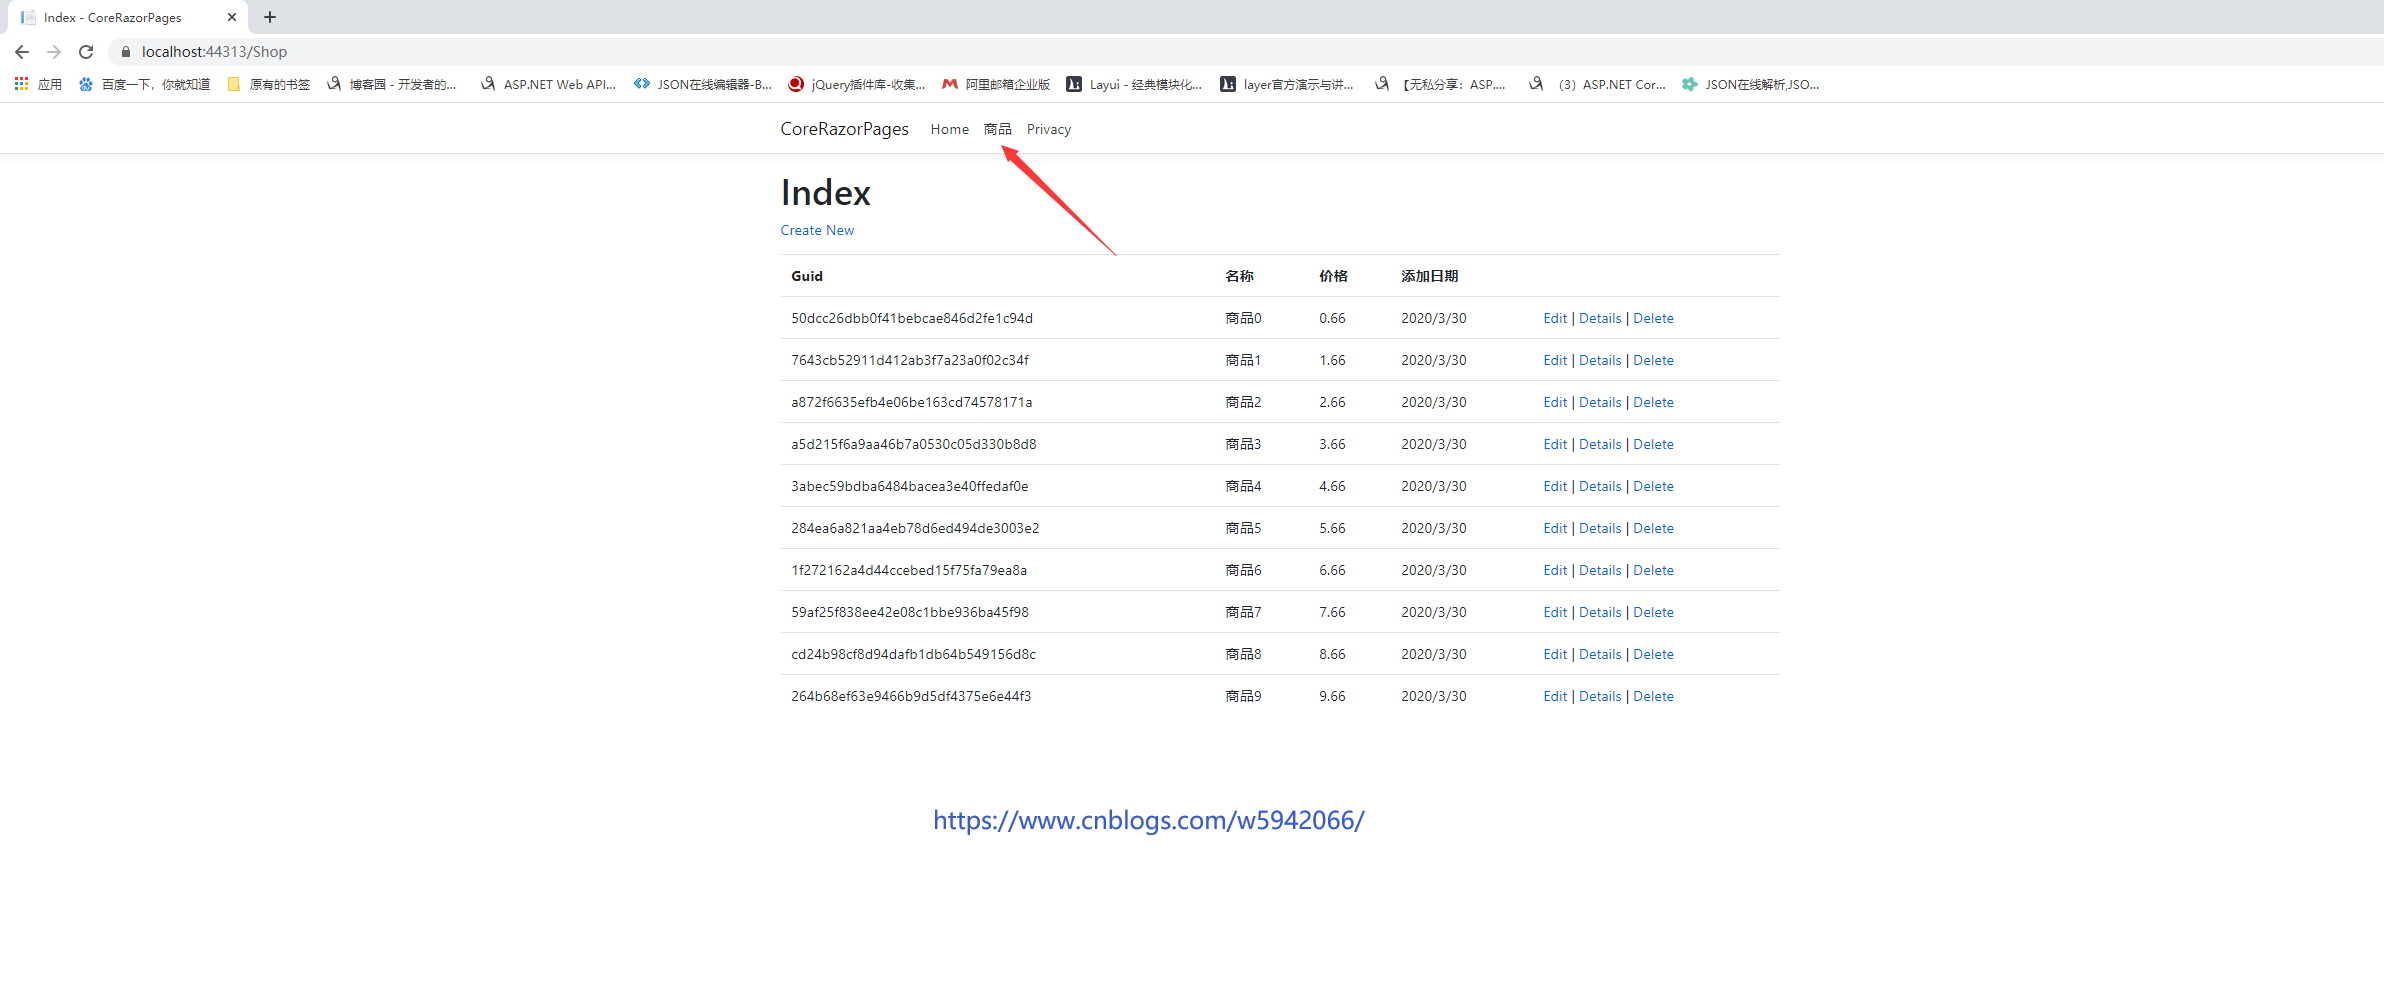
Task: Go to Home in the navbar
Action: point(949,129)
